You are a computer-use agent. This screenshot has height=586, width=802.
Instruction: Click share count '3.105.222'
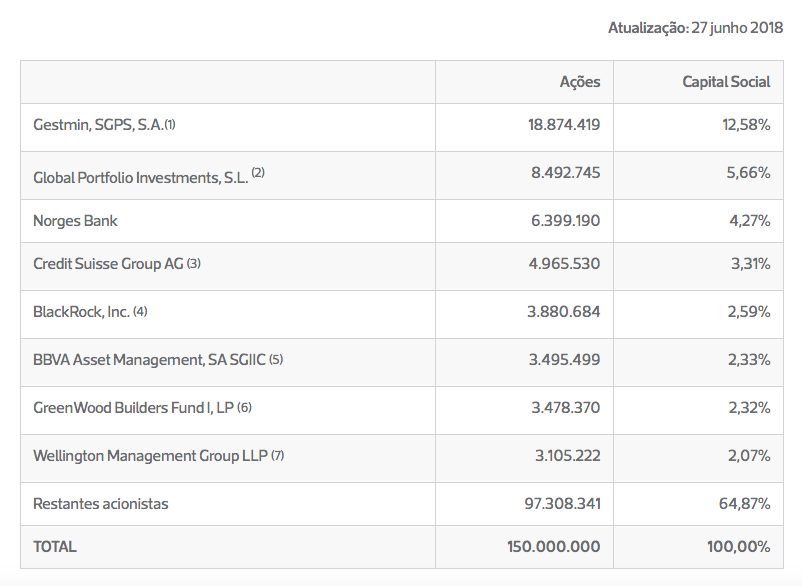[567, 456]
